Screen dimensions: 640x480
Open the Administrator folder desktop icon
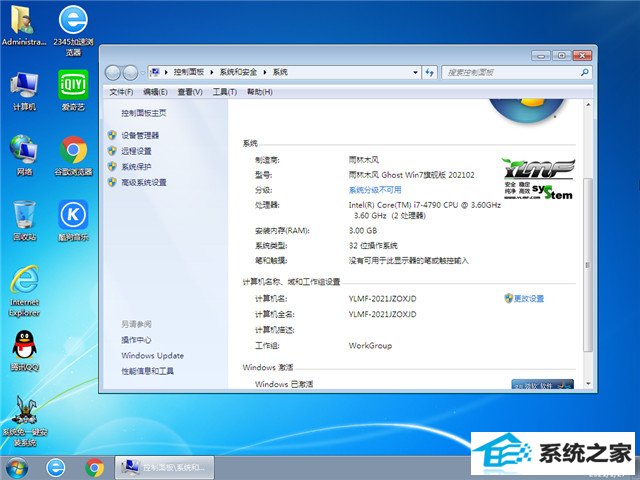24,25
